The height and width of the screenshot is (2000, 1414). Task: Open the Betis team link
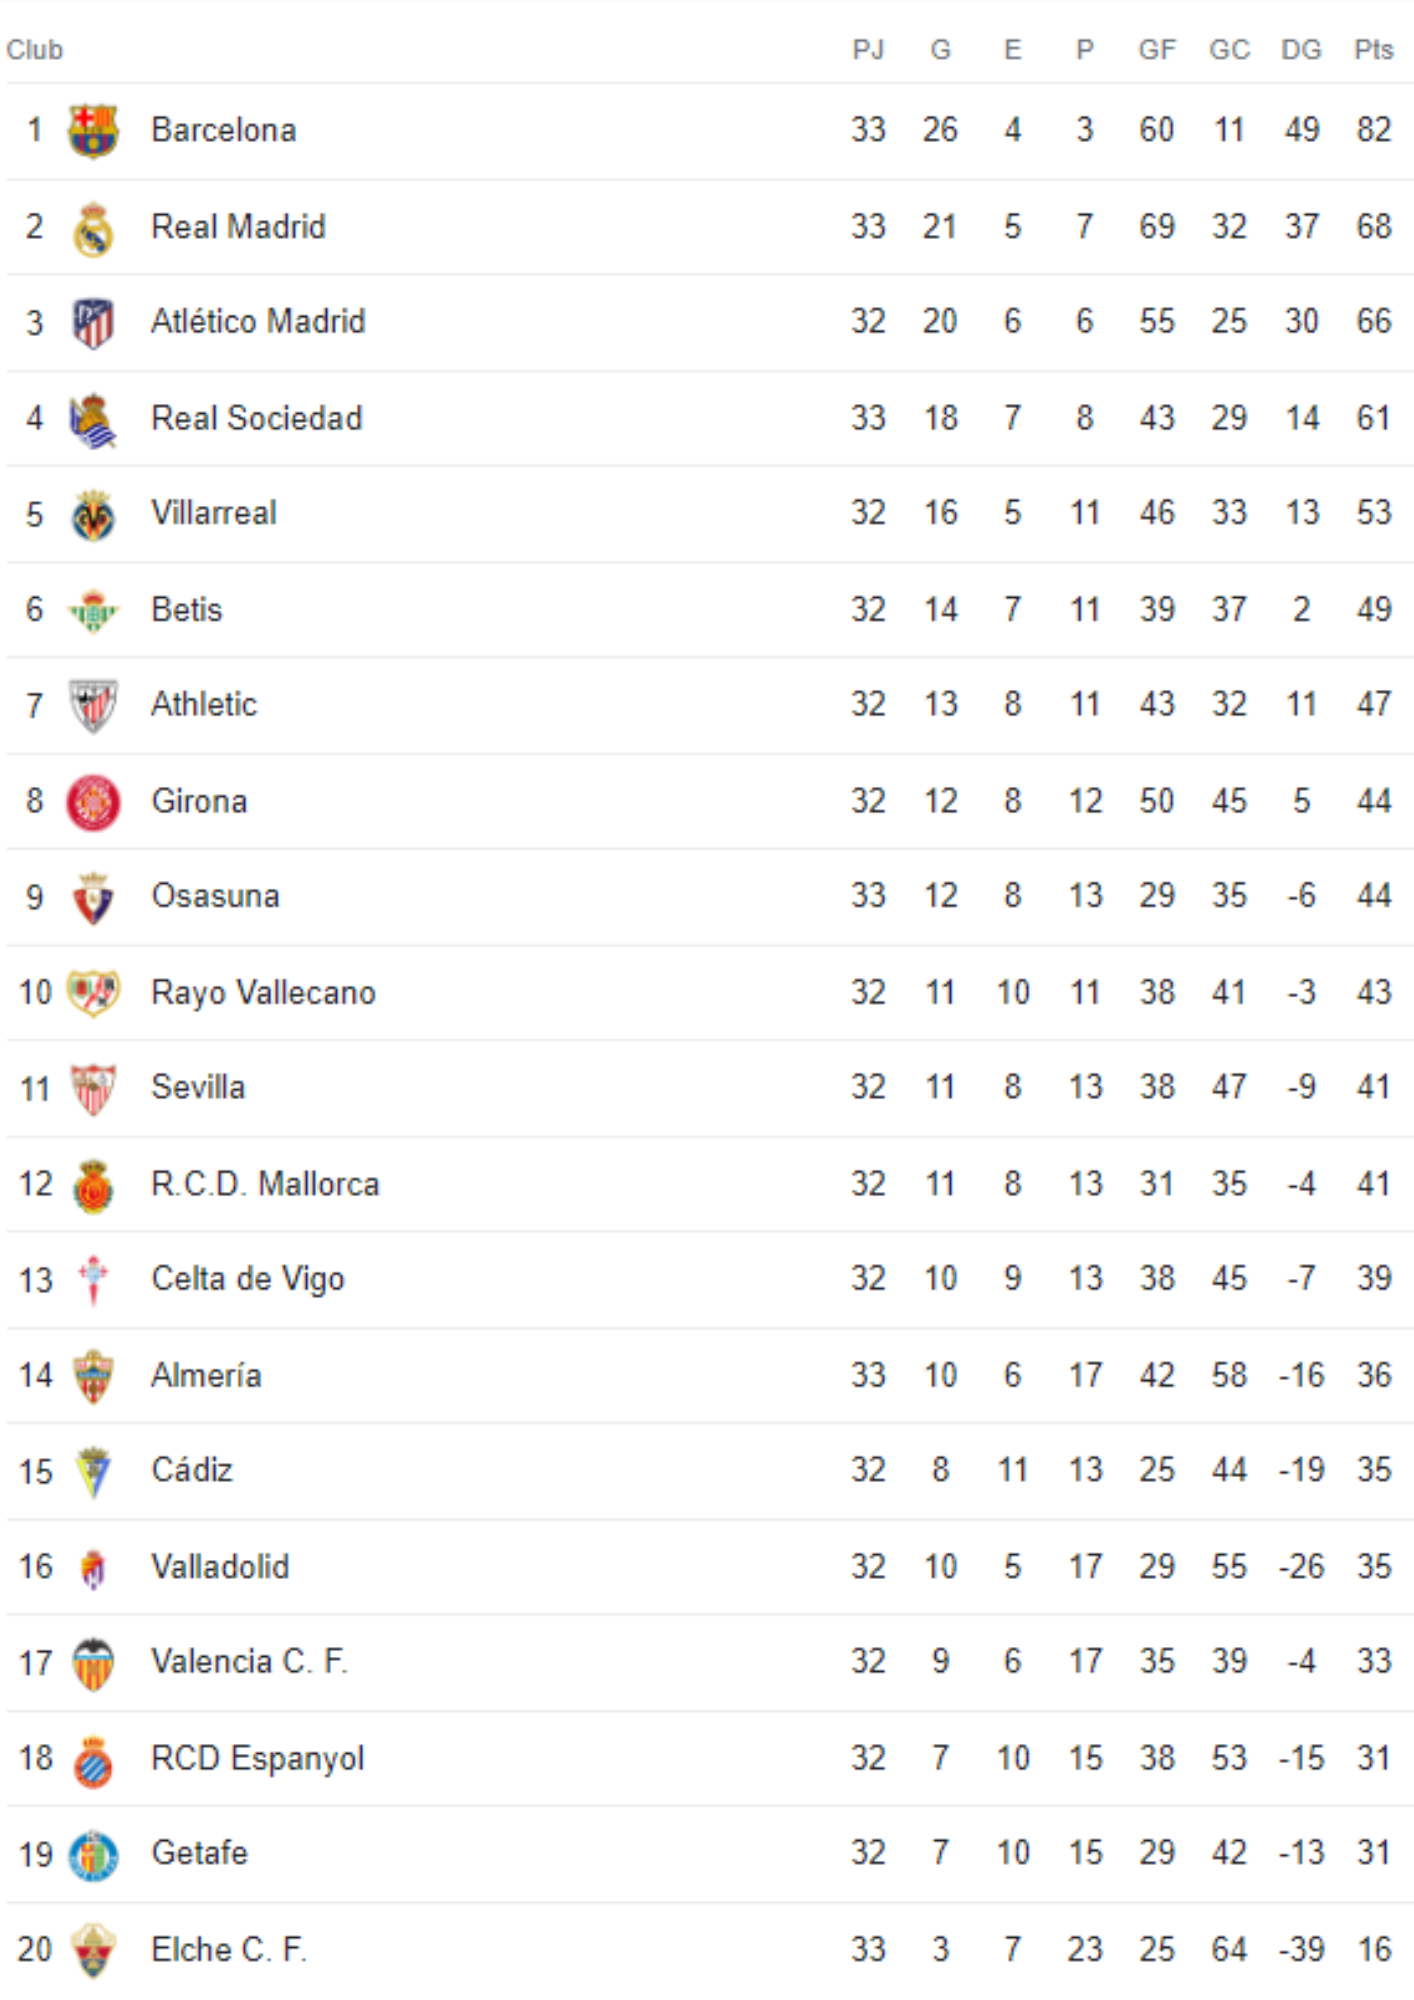pyautogui.click(x=186, y=609)
